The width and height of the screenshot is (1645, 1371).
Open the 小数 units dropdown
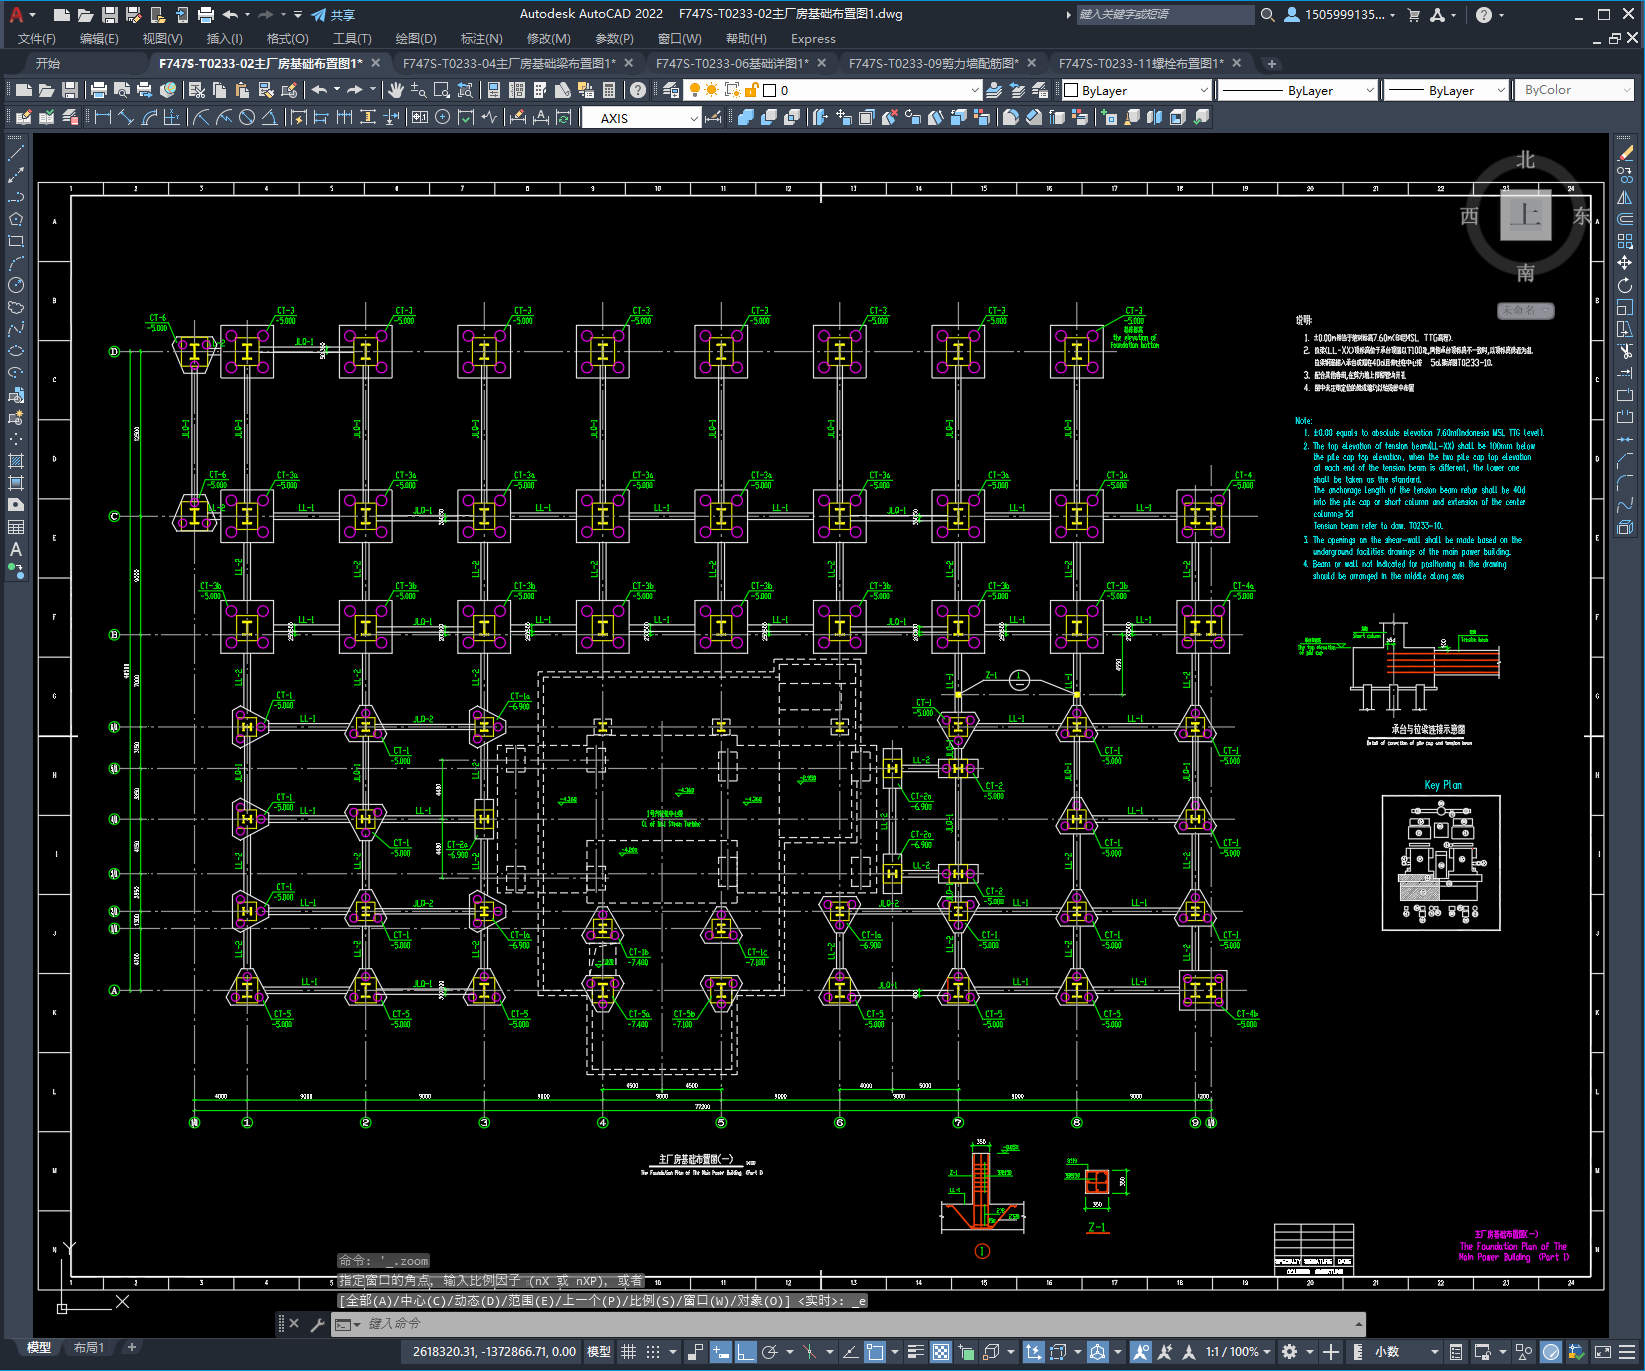(x=1407, y=1352)
